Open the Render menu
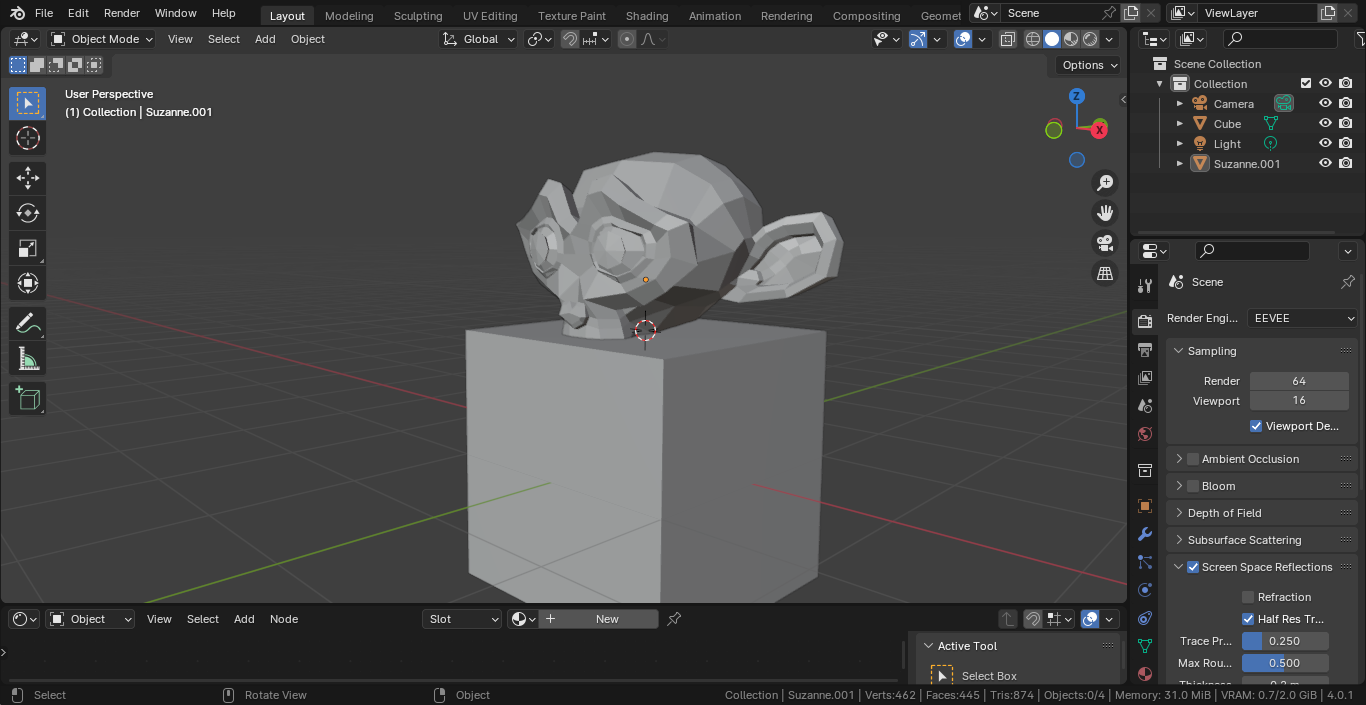 coord(122,13)
